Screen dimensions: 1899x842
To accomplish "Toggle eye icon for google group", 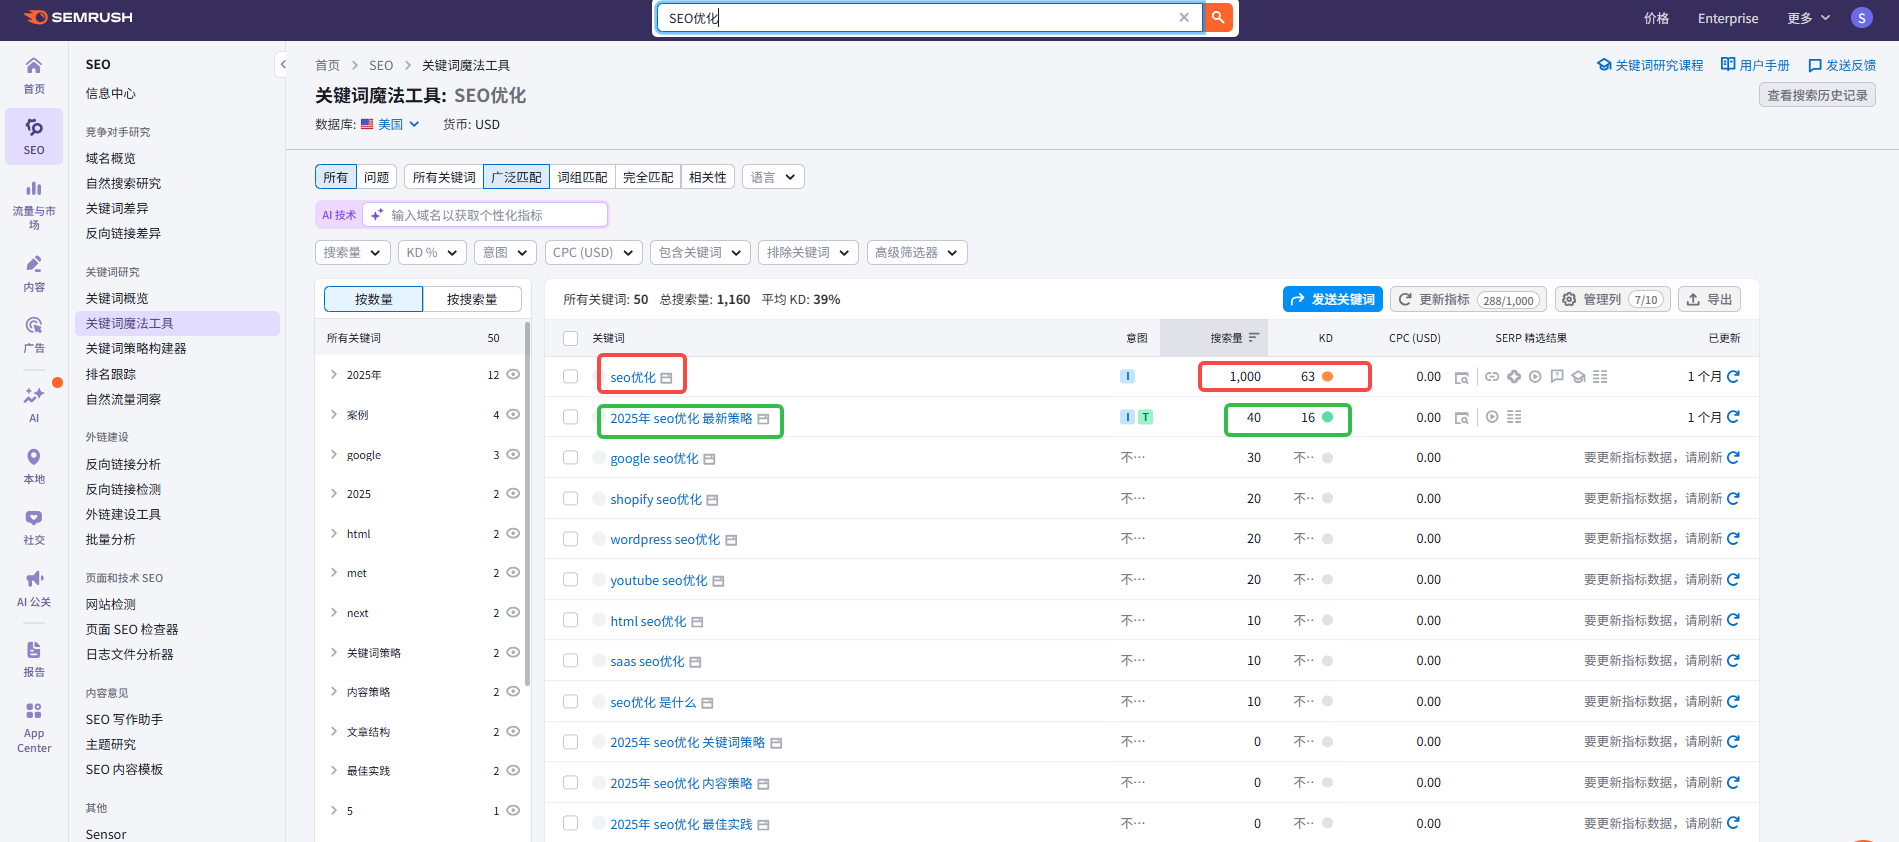I will (513, 454).
